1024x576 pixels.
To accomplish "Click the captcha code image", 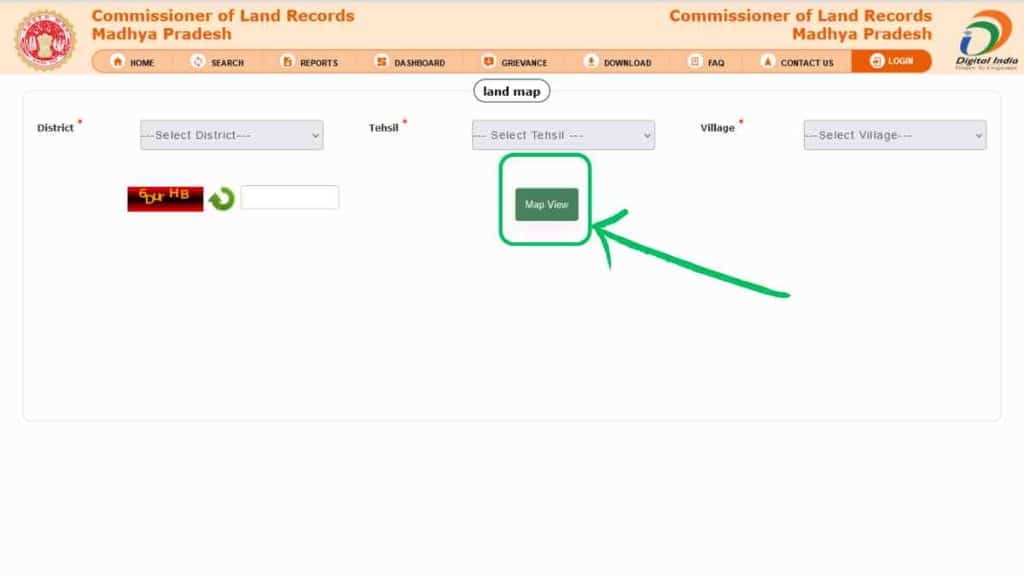I will tap(165, 198).
